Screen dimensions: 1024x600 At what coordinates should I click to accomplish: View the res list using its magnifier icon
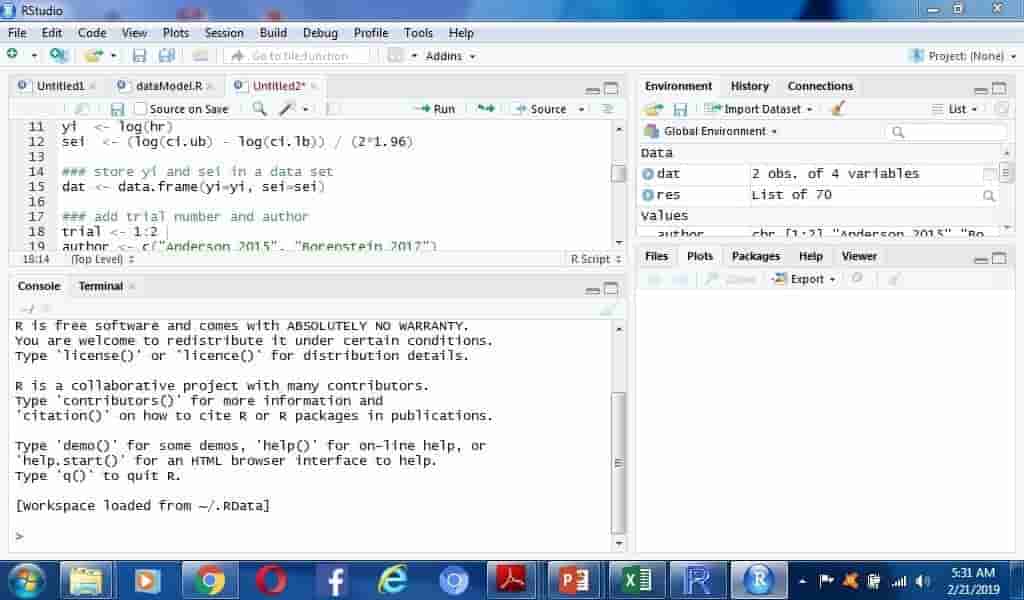989,196
